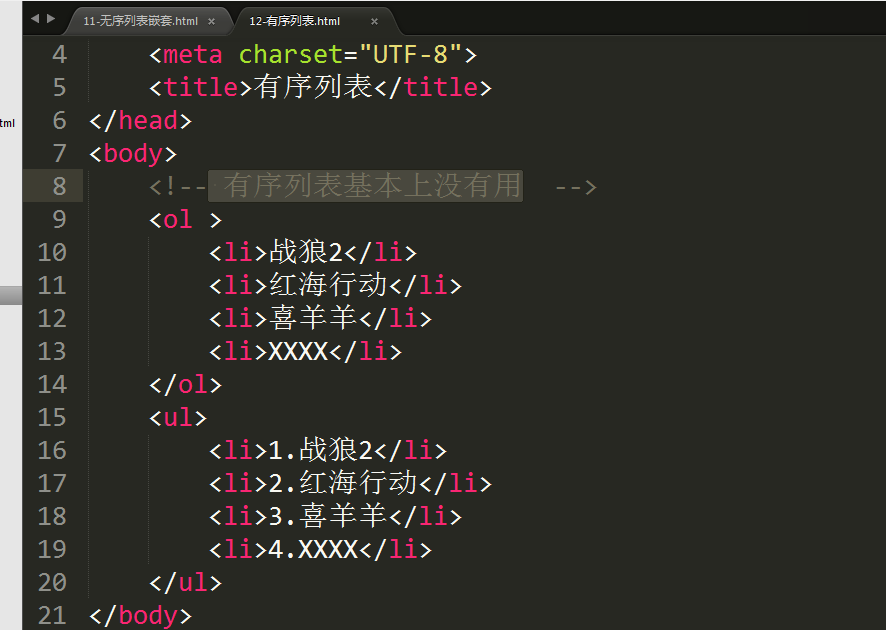Click the closing ol tag on line 14
The width and height of the screenshot is (886, 630).
pyautogui.click(x=185, y=385)
